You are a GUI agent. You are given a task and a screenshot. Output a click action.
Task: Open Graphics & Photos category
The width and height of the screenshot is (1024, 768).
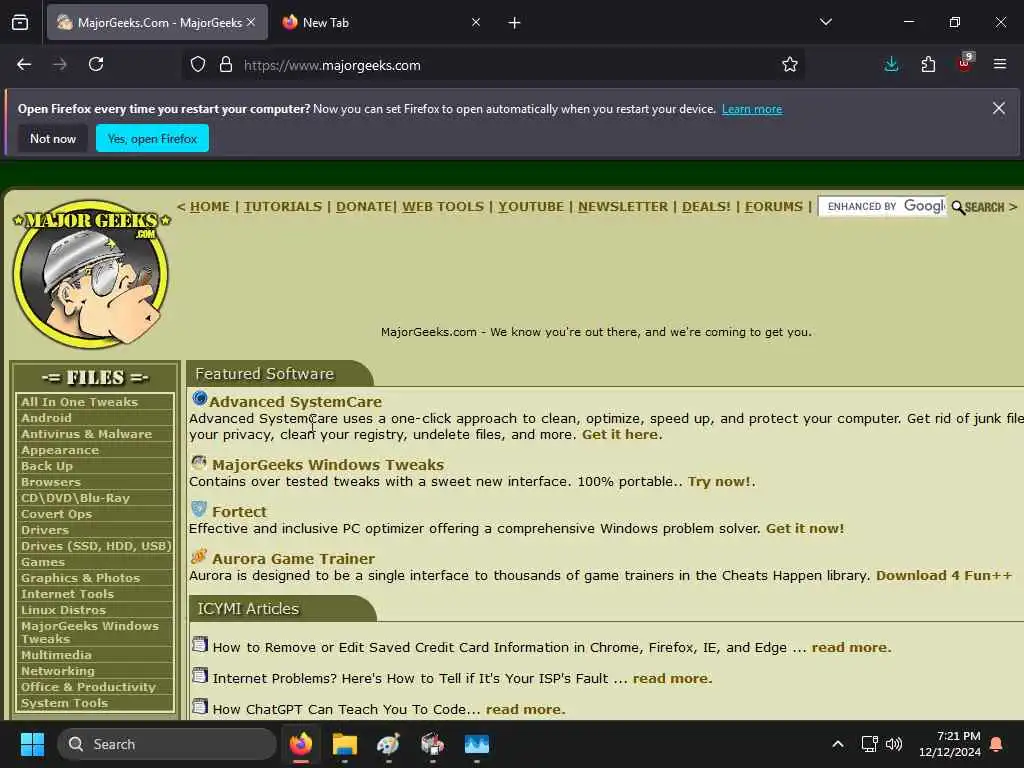point(80,578)
